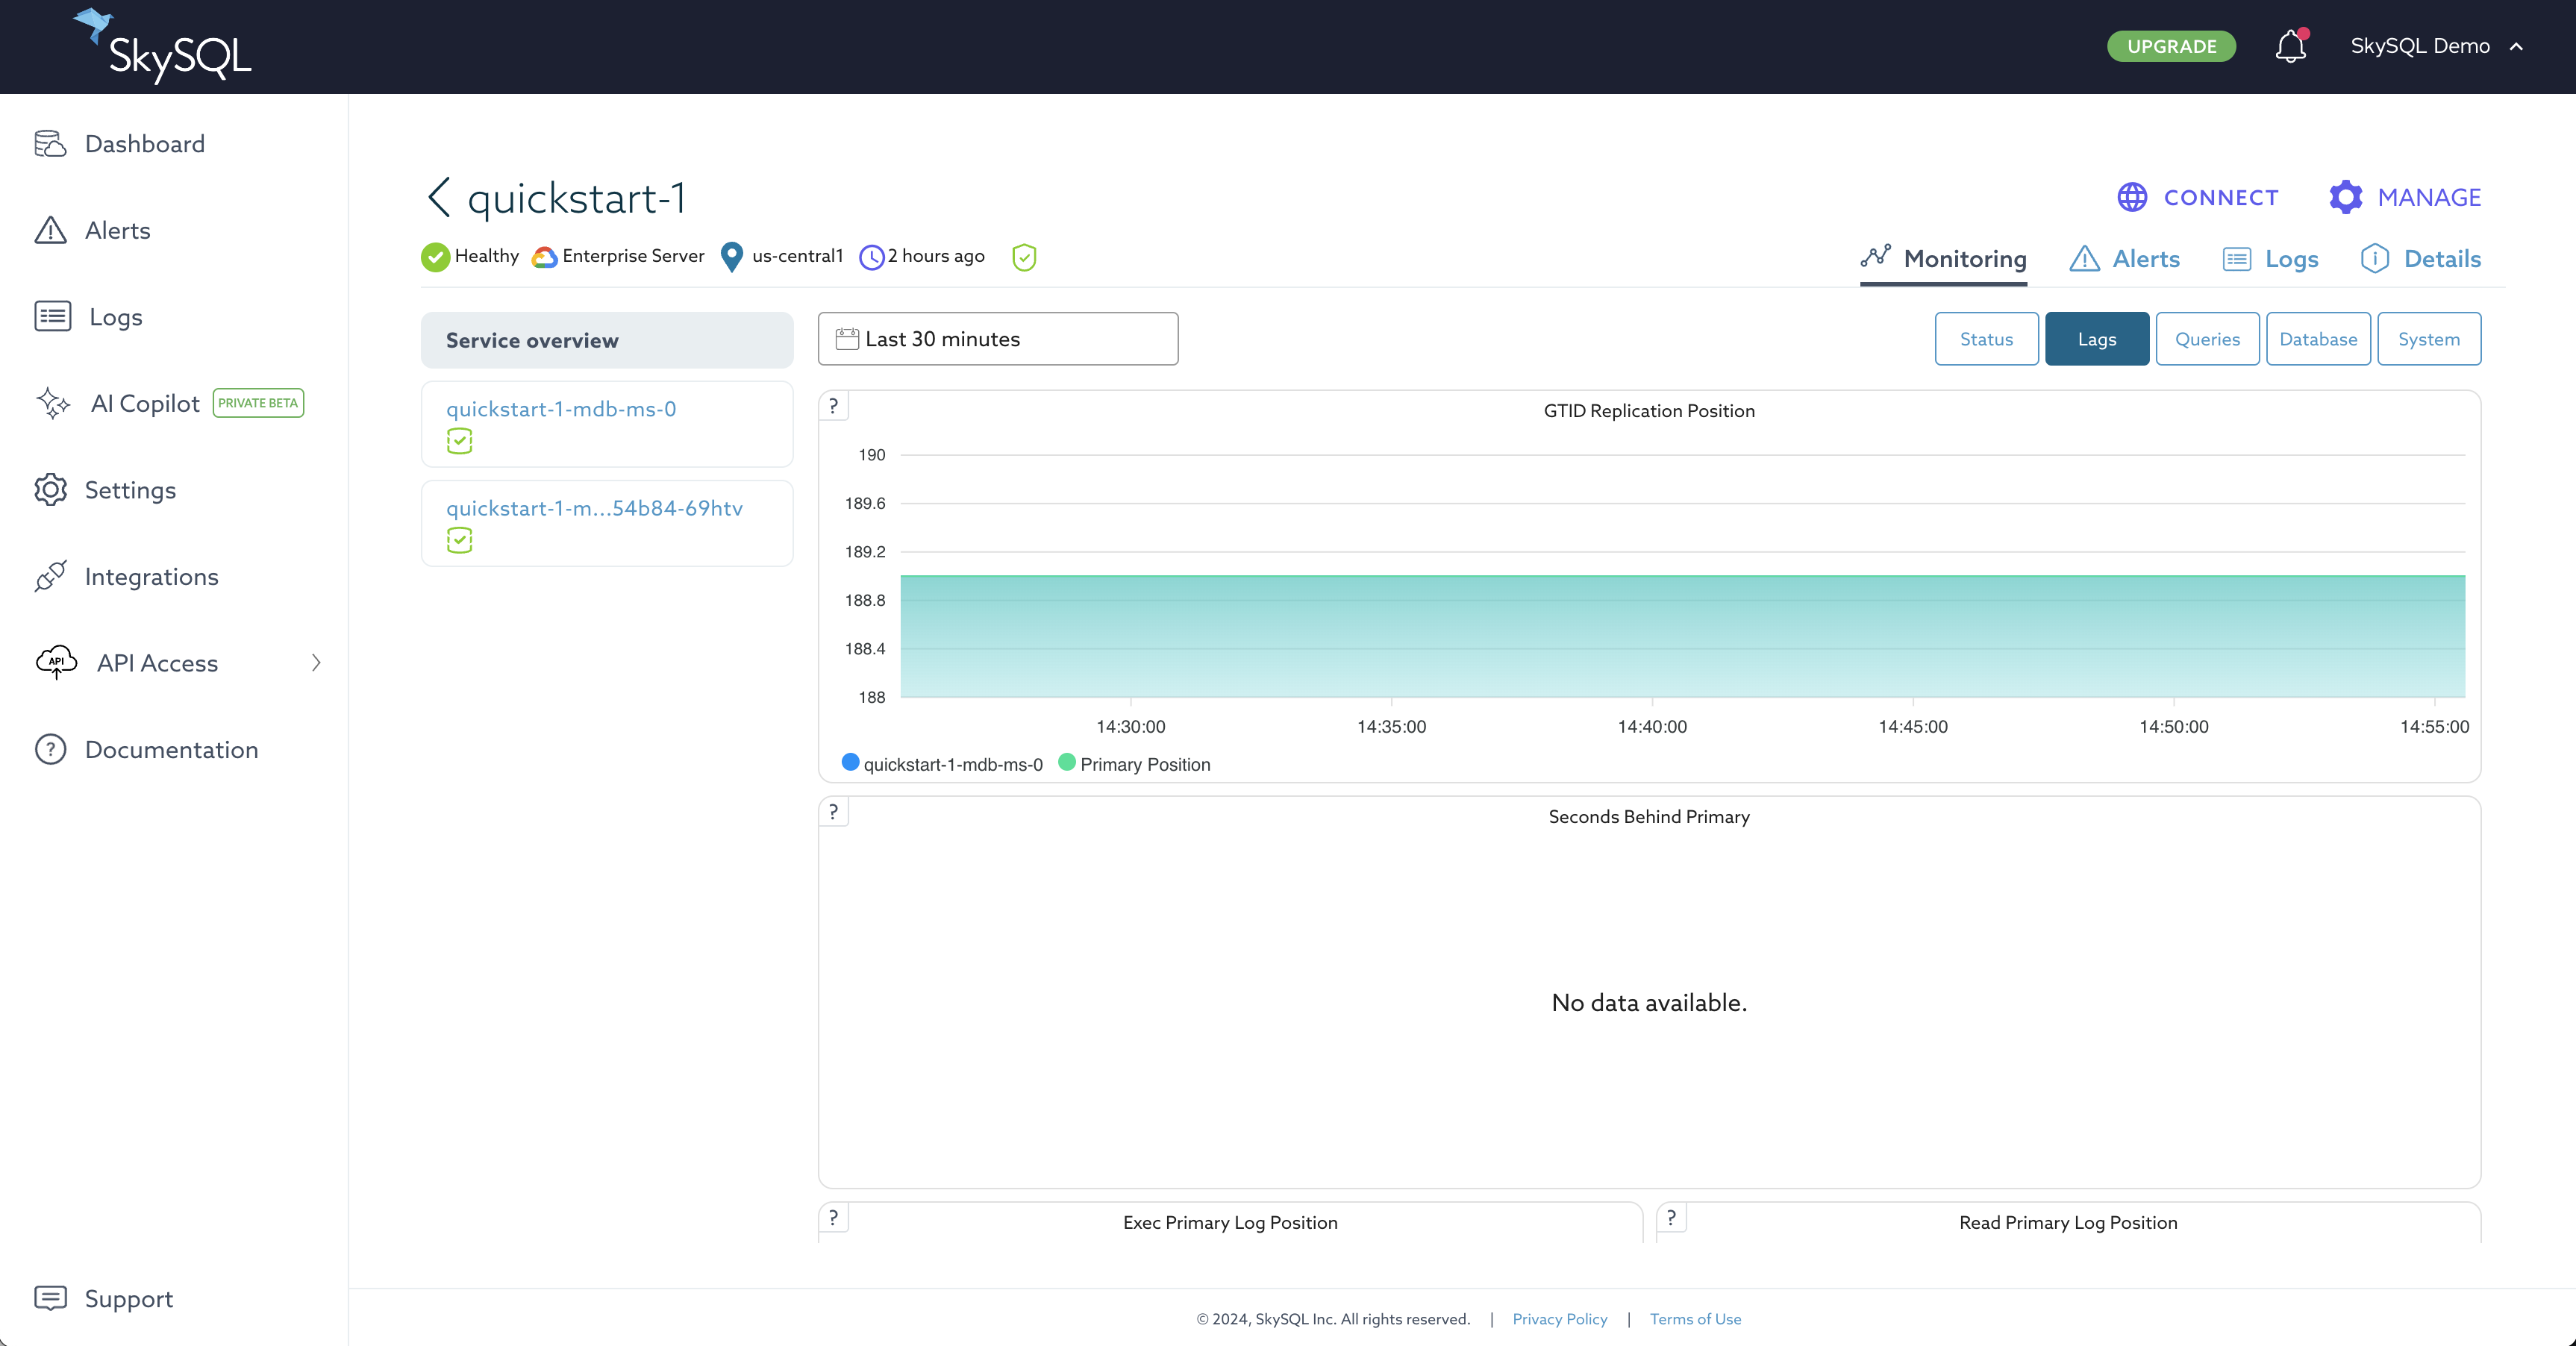Open the quickstart-1-m...54b84-69htv server link
Viewport: 2576px width, 1346px height.
(x=594, y=508)
